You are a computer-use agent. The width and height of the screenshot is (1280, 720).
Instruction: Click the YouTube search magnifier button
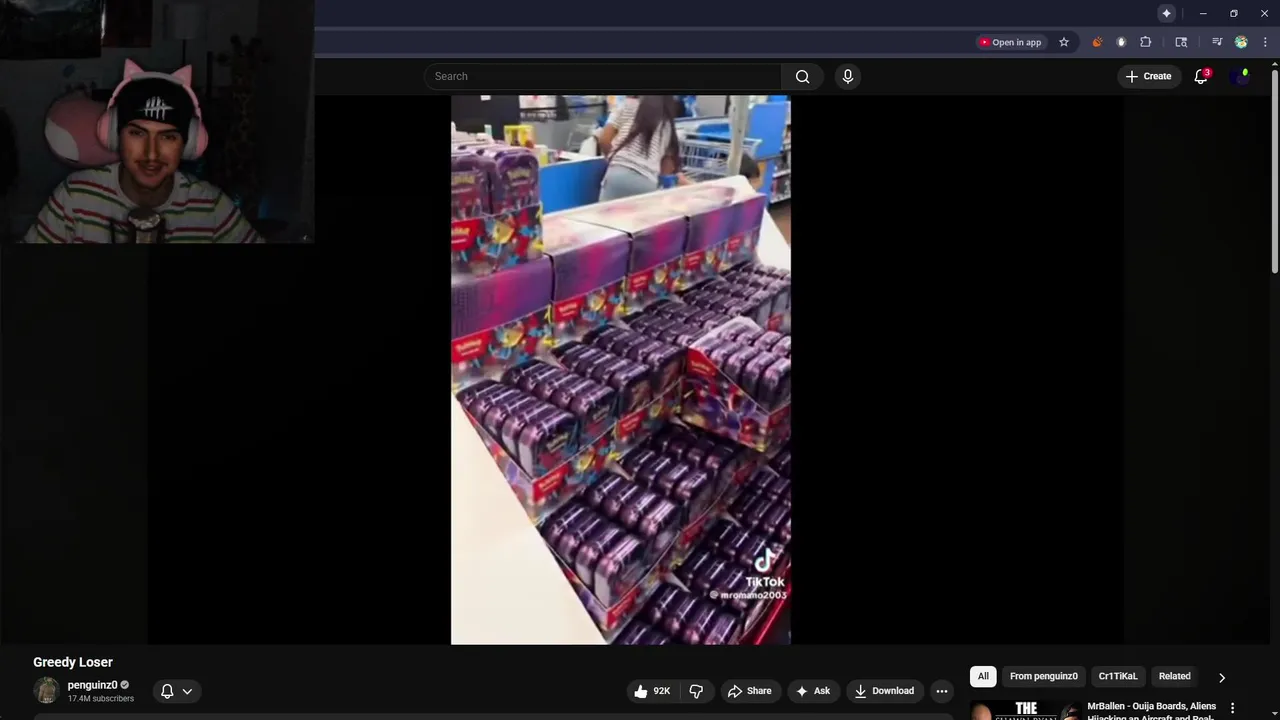click(x=802, y=77)
